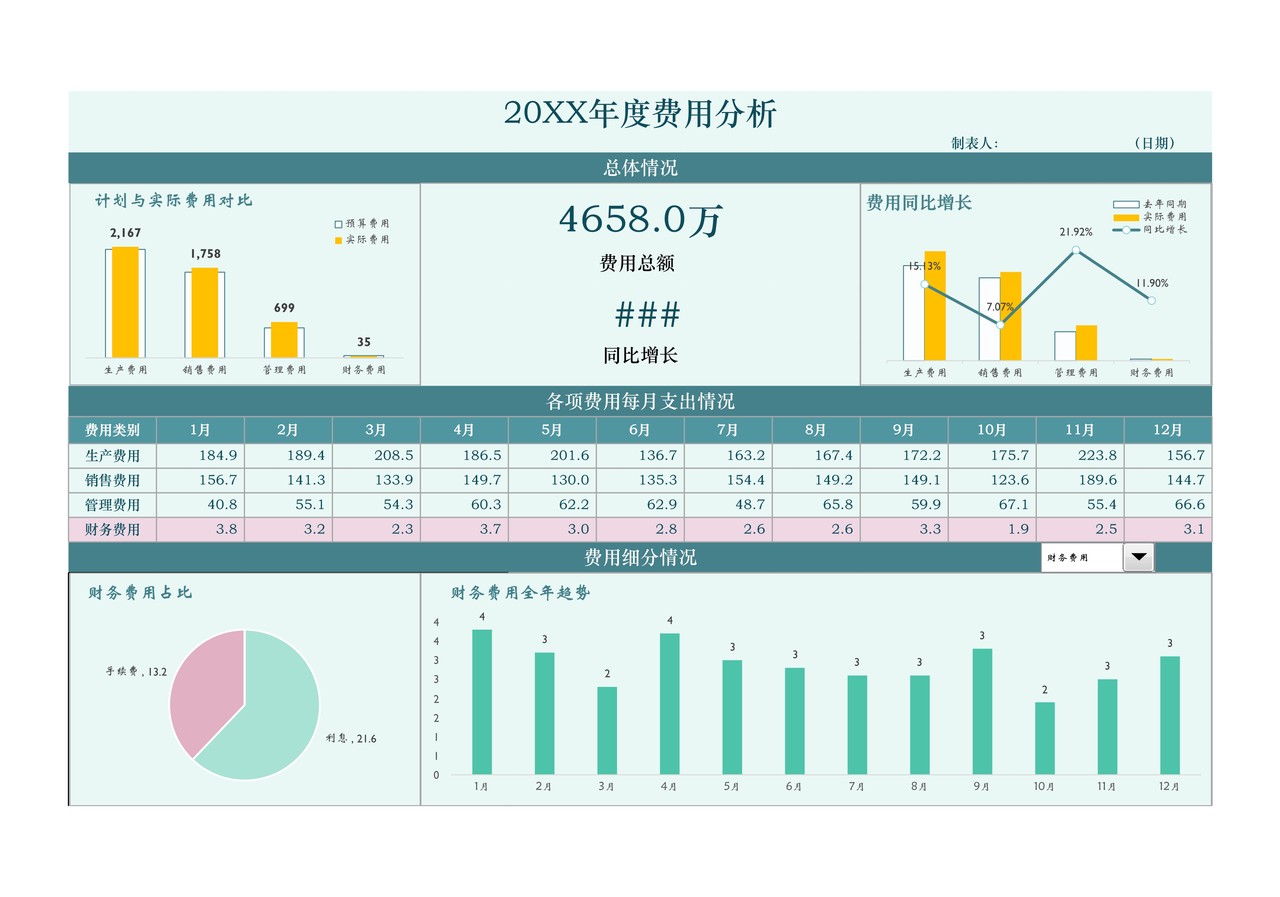Image resolution: width=1280 pixels, height=897 pixels.
Task: Click the 1月 bar in the trend chart
Action: click(481, 700)
